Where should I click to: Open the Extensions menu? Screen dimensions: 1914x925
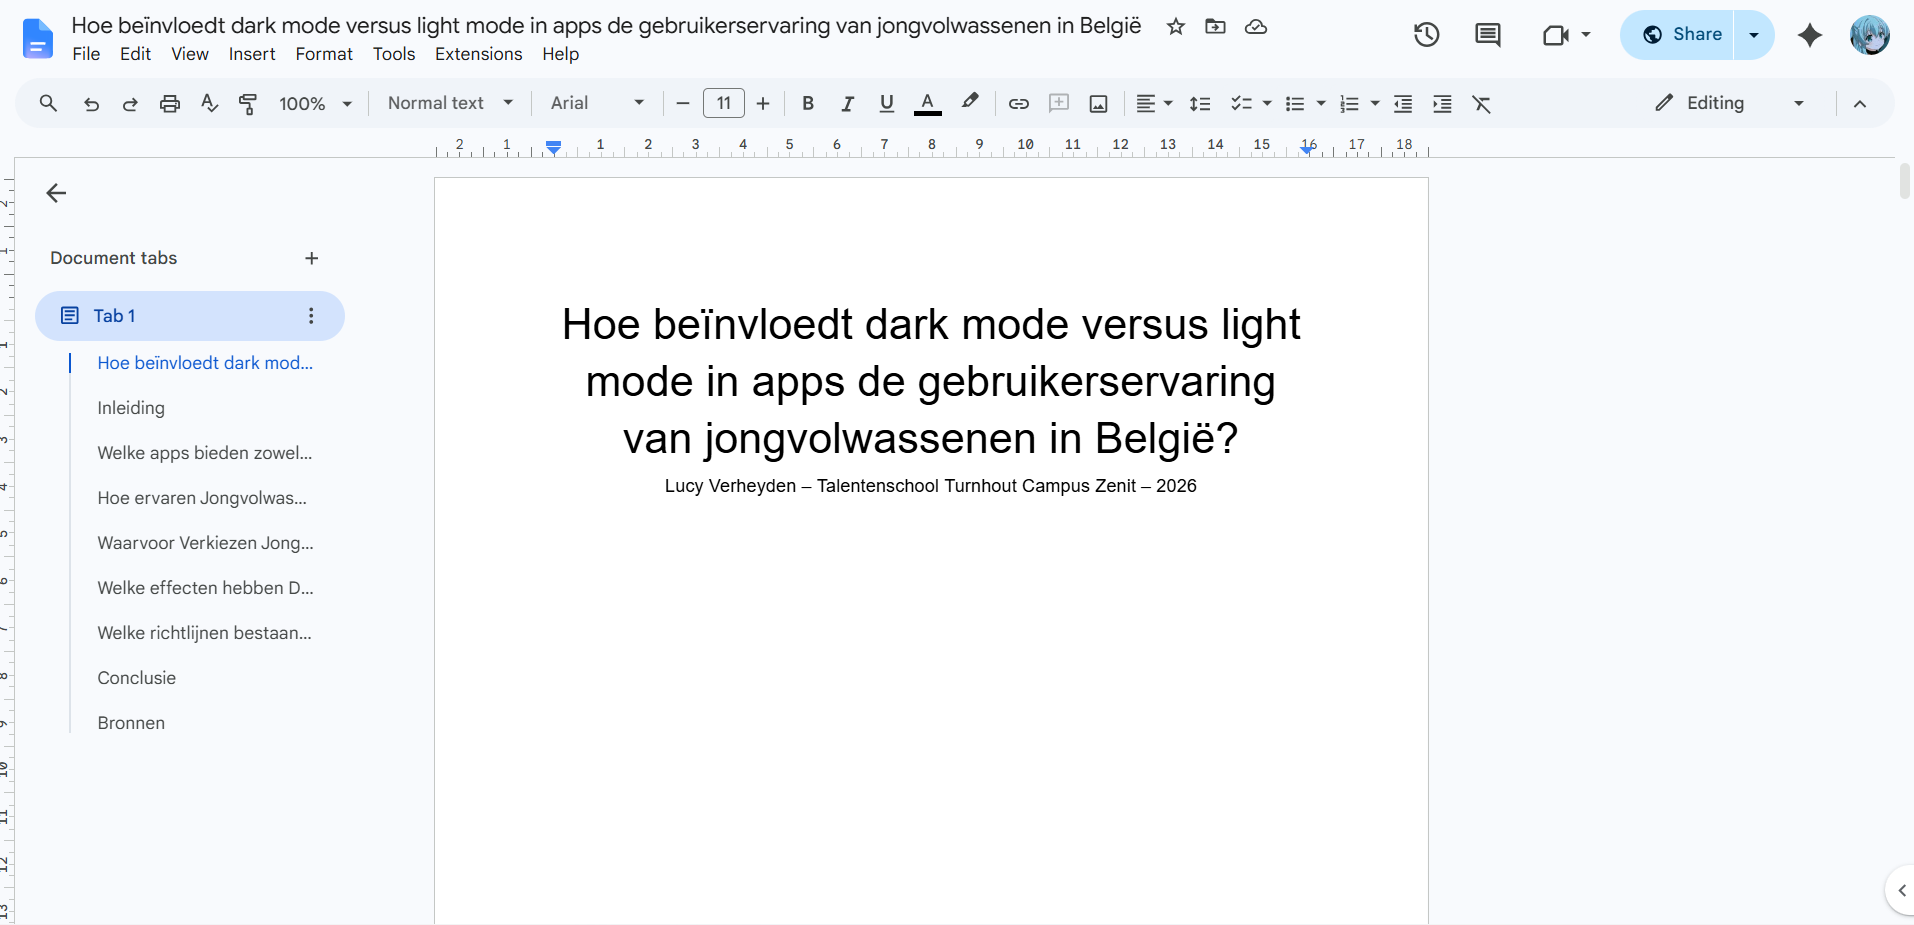point(478,54)
